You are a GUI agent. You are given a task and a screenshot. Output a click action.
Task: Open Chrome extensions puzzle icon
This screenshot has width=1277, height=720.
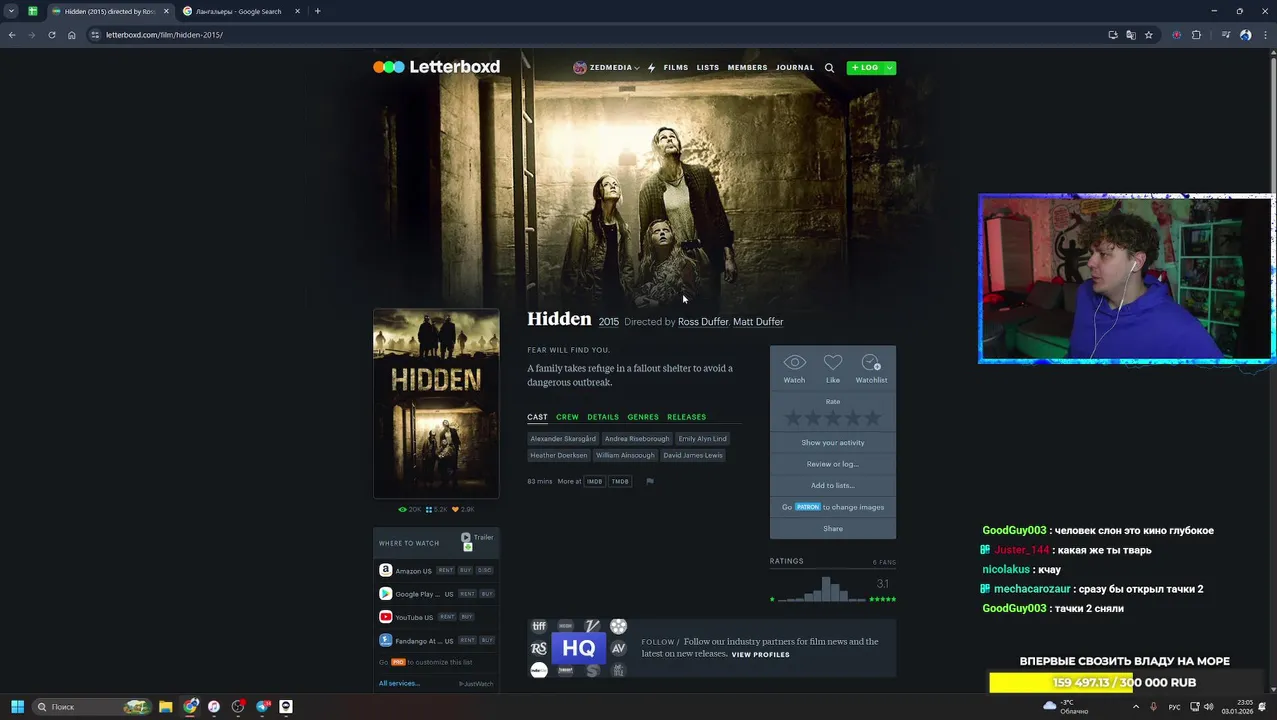point(1196,35)
